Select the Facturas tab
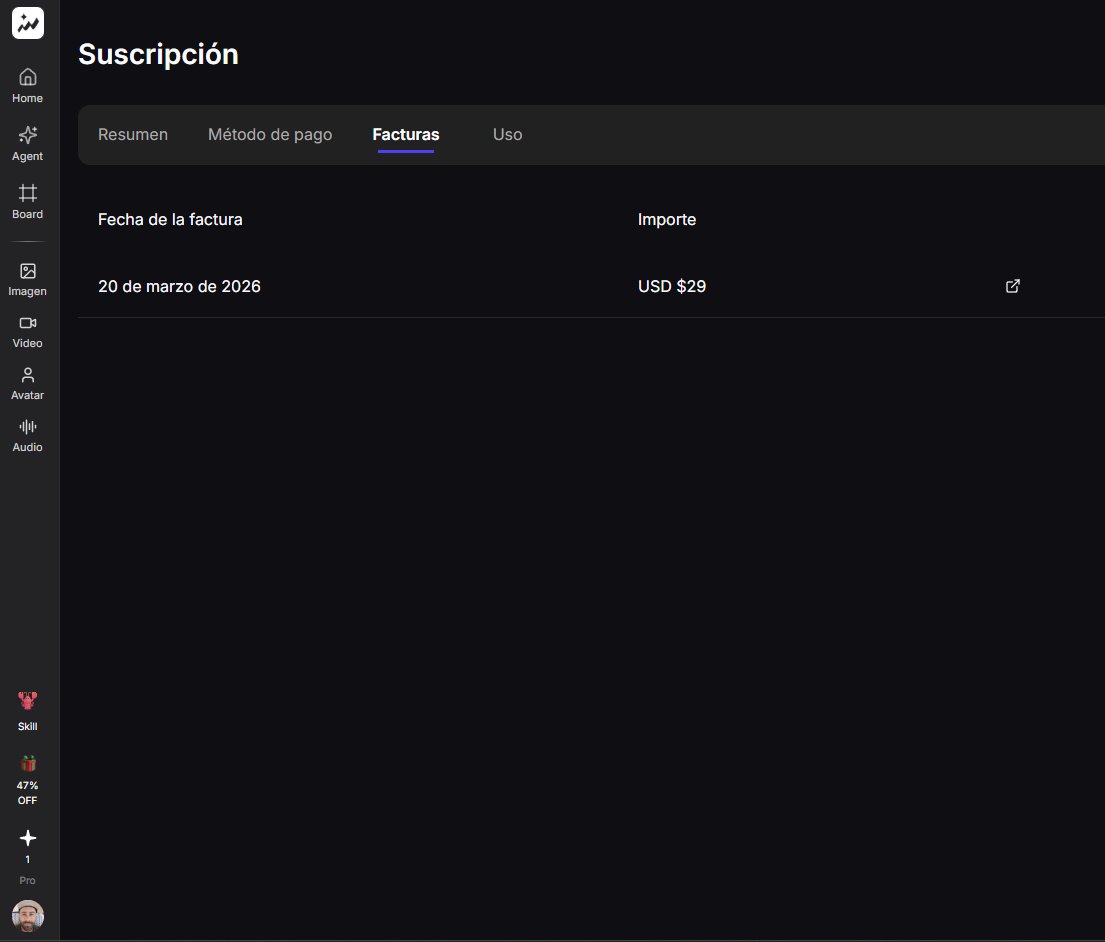 406,135
